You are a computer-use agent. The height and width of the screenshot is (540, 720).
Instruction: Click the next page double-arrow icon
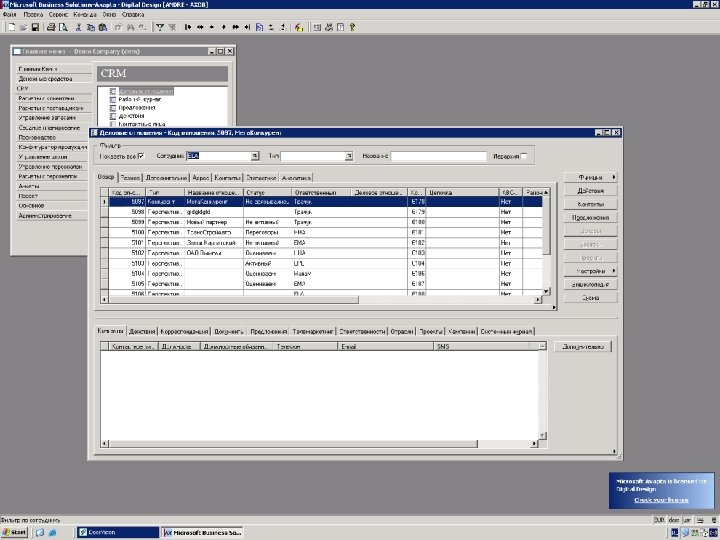[236, 27]
